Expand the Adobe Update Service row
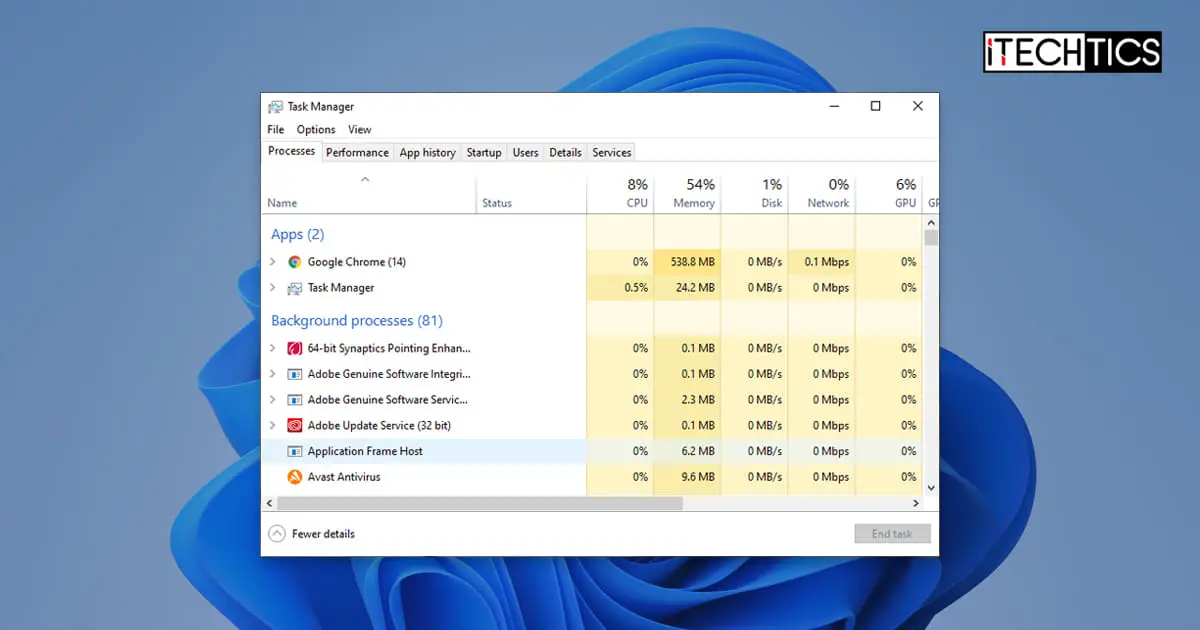The height and width of the screenshot is (630, 1200). click(x=272, y=426)
